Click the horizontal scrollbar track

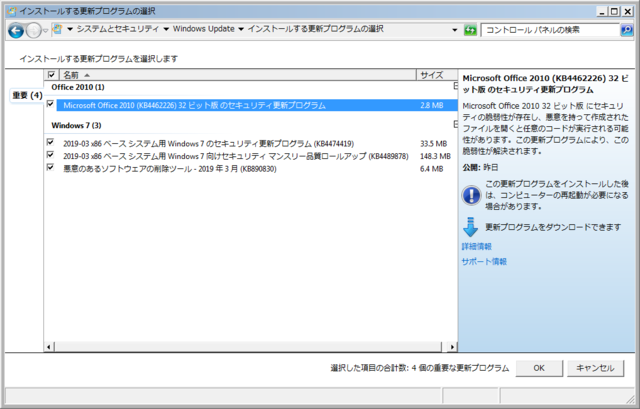[x=248, y=347]
